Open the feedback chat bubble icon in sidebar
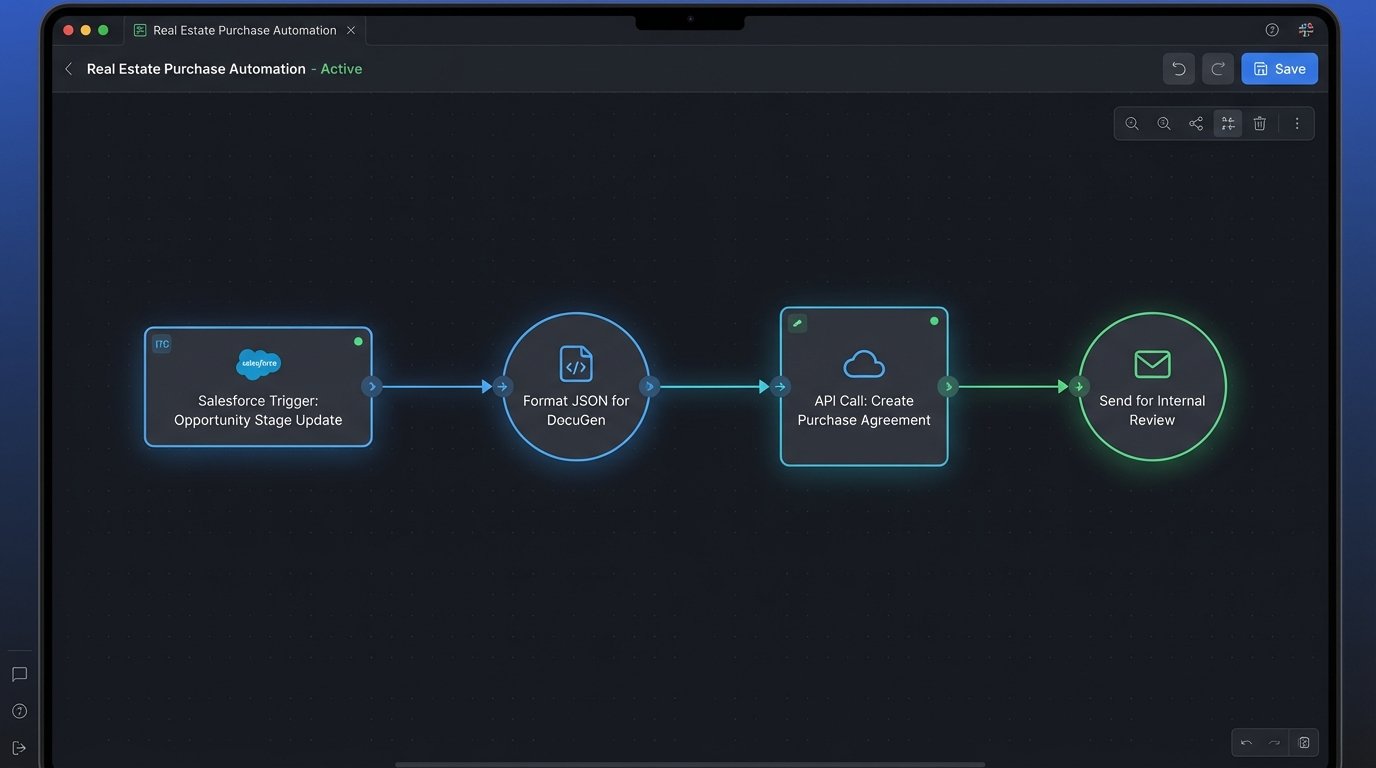This screenshot has width=1376, height=768. [19, 674]
